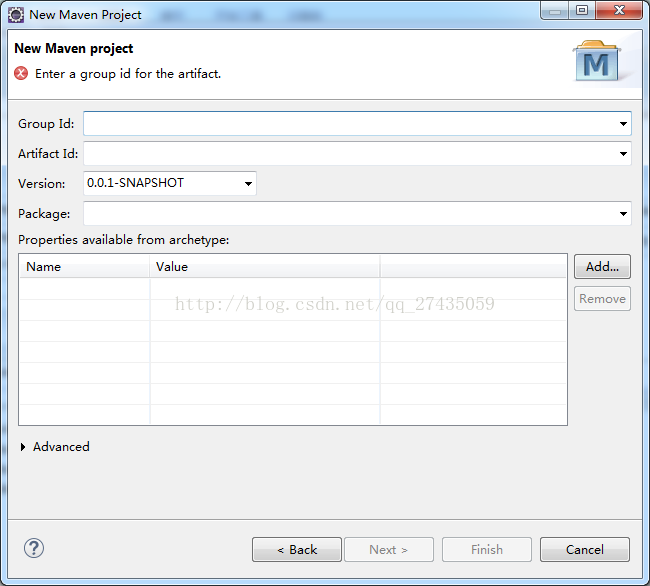This screenshot has width=650, height=586.
Task: Click the Add... property button
Action: click(x=602, y=266)
